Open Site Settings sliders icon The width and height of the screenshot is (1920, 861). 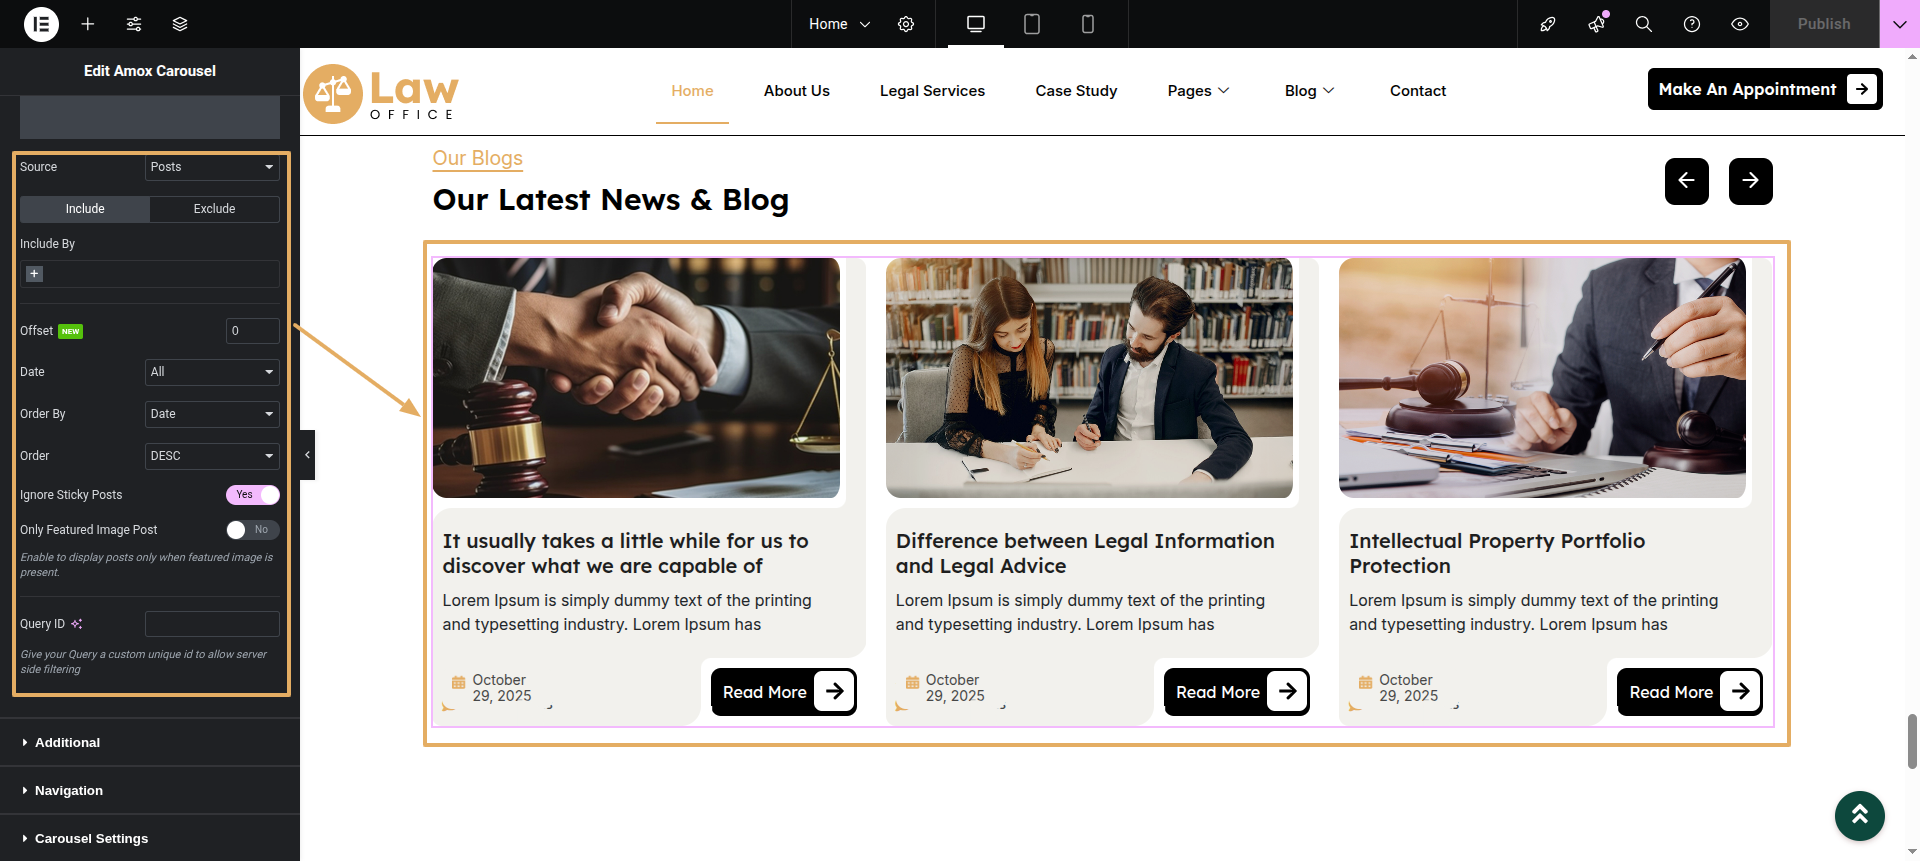coord(134,24)
